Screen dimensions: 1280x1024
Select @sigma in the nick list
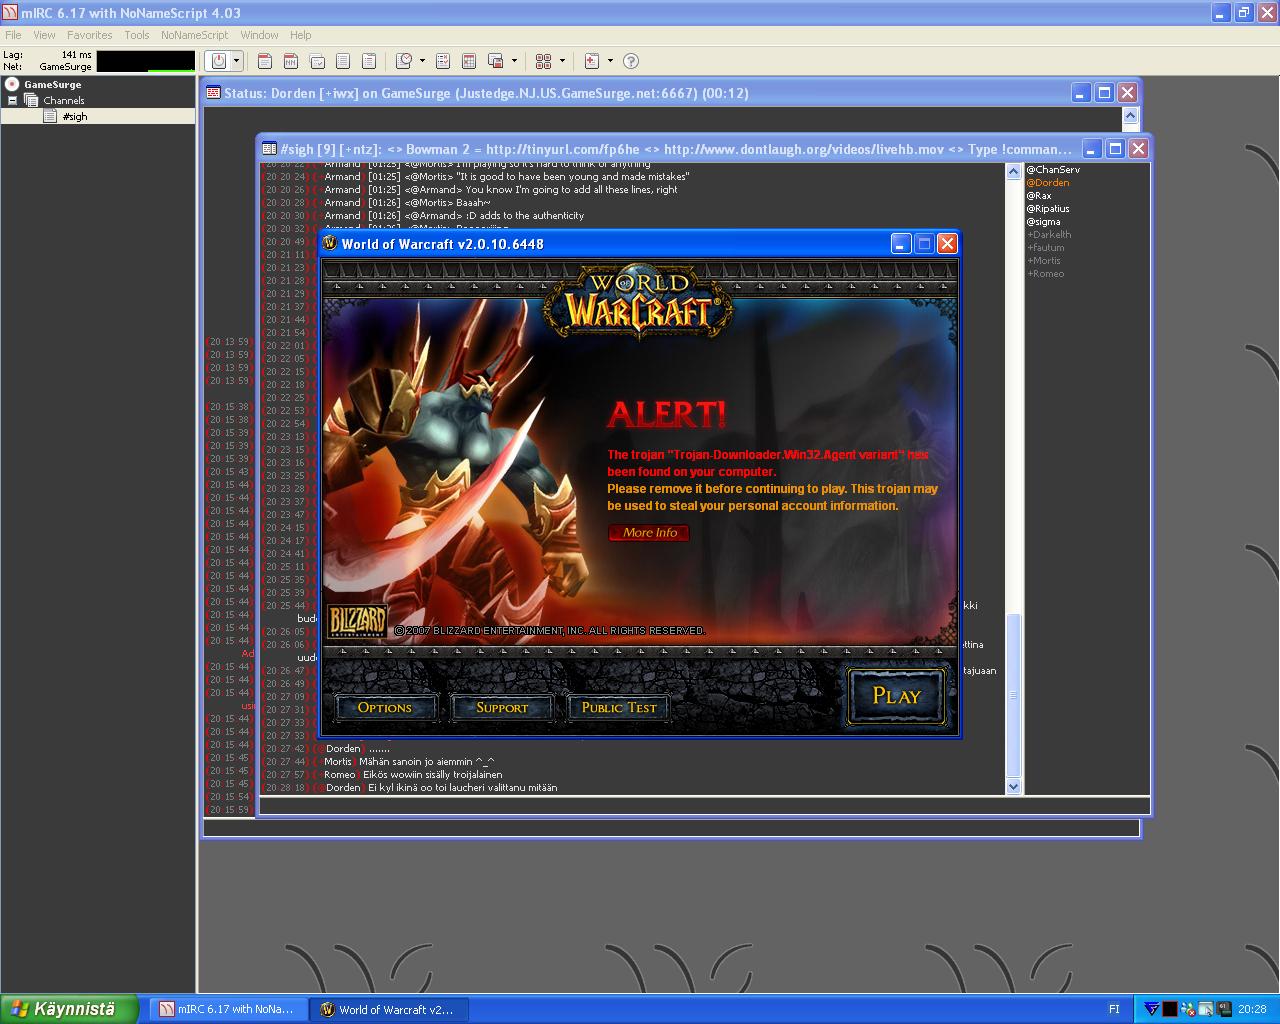click(x=1043, y=222)
